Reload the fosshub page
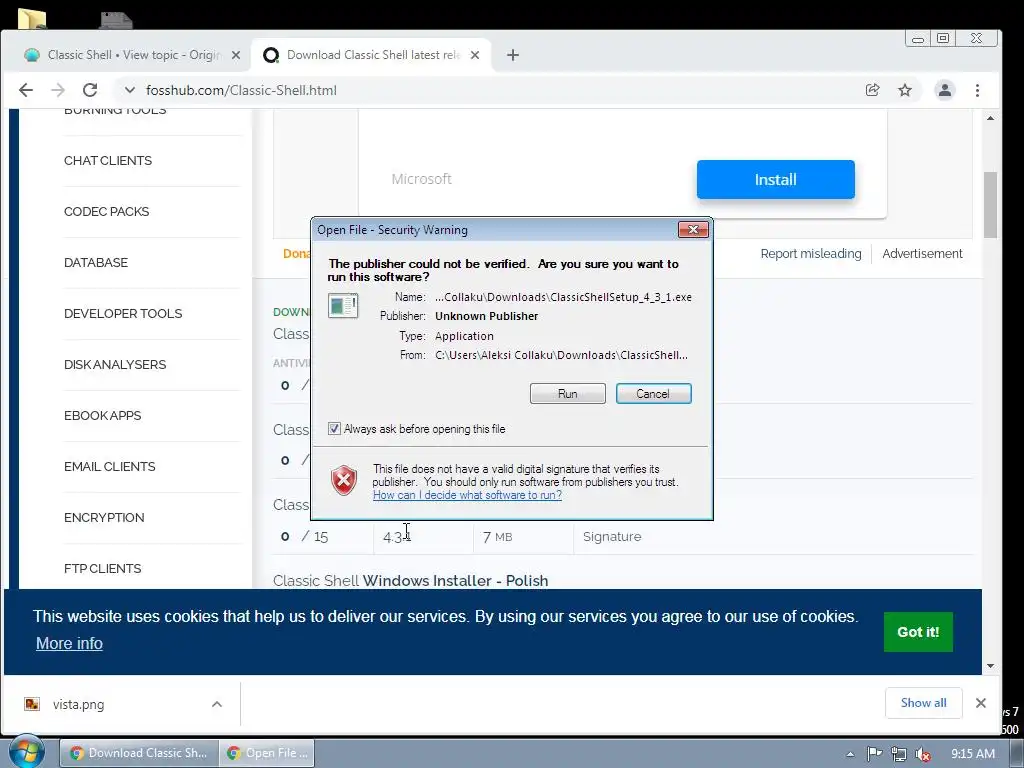The image size is (1024, 768). pyautogui.click(x=90, y=90)
